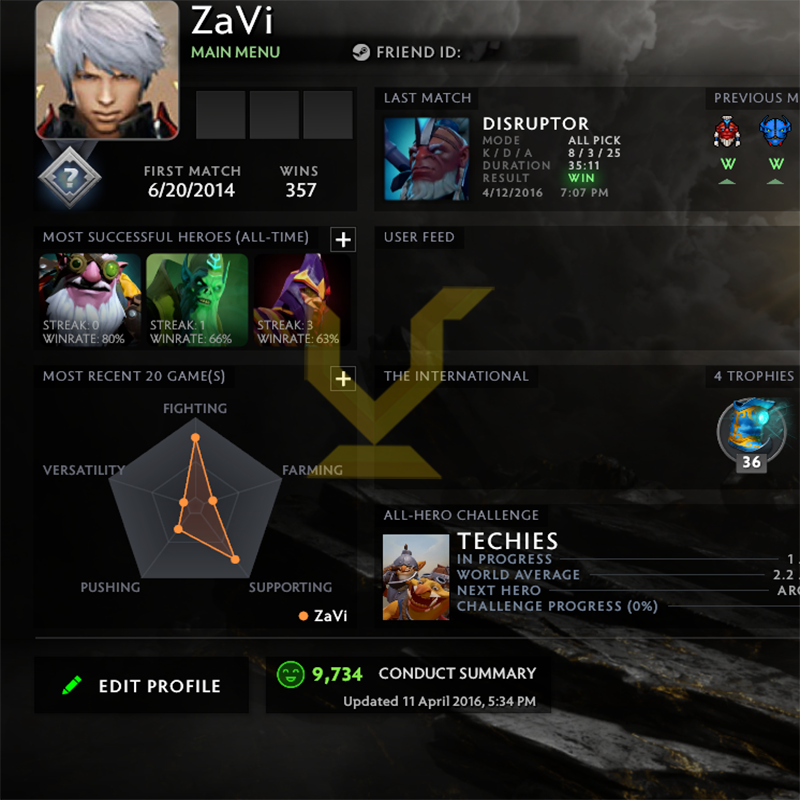Click the unranked medal question mark badge
The height and width of the screenshot is (800, 800).
70,178
